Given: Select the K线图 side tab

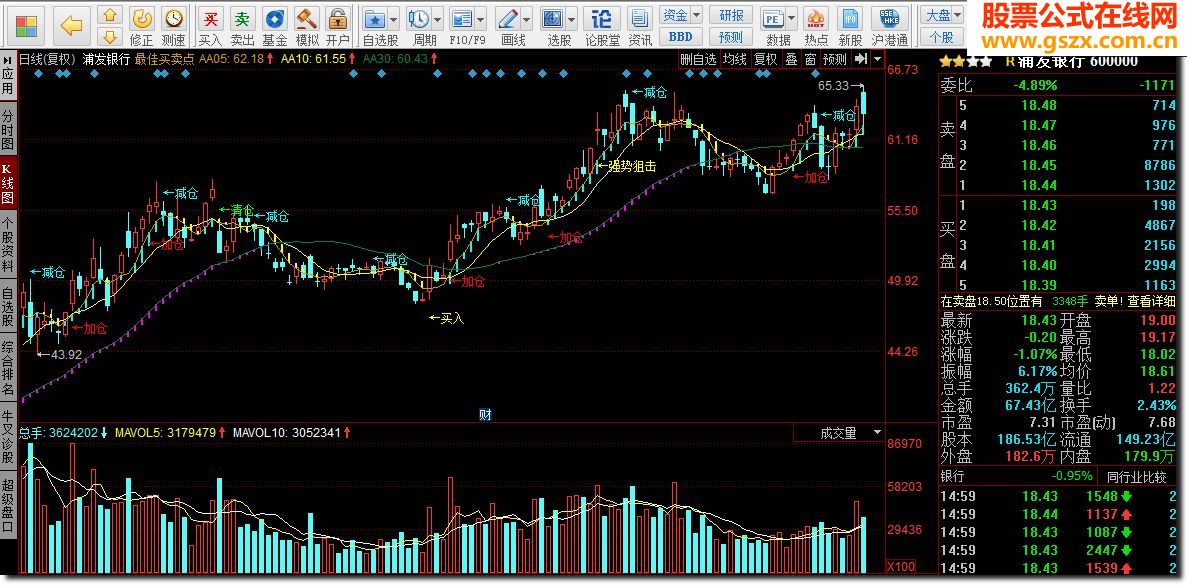Looking at the screenshot, I should tap(8, 183).
